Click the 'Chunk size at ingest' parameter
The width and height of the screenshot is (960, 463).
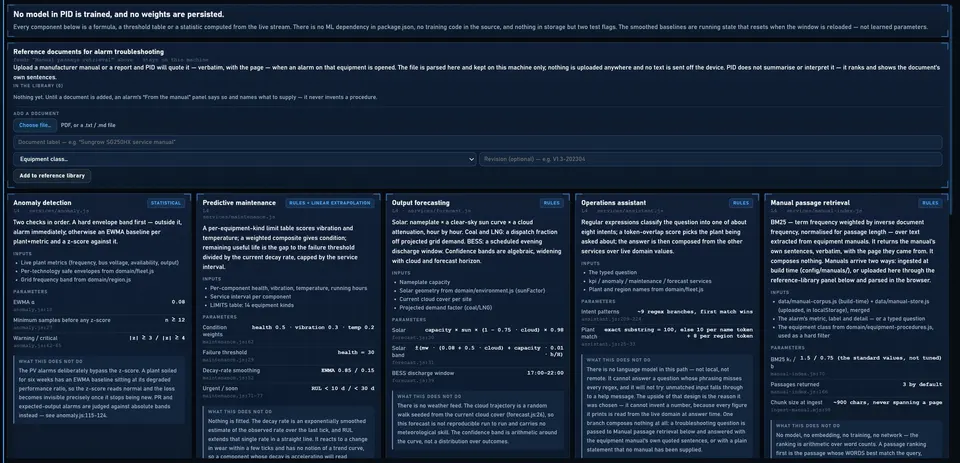coord(798,402)
